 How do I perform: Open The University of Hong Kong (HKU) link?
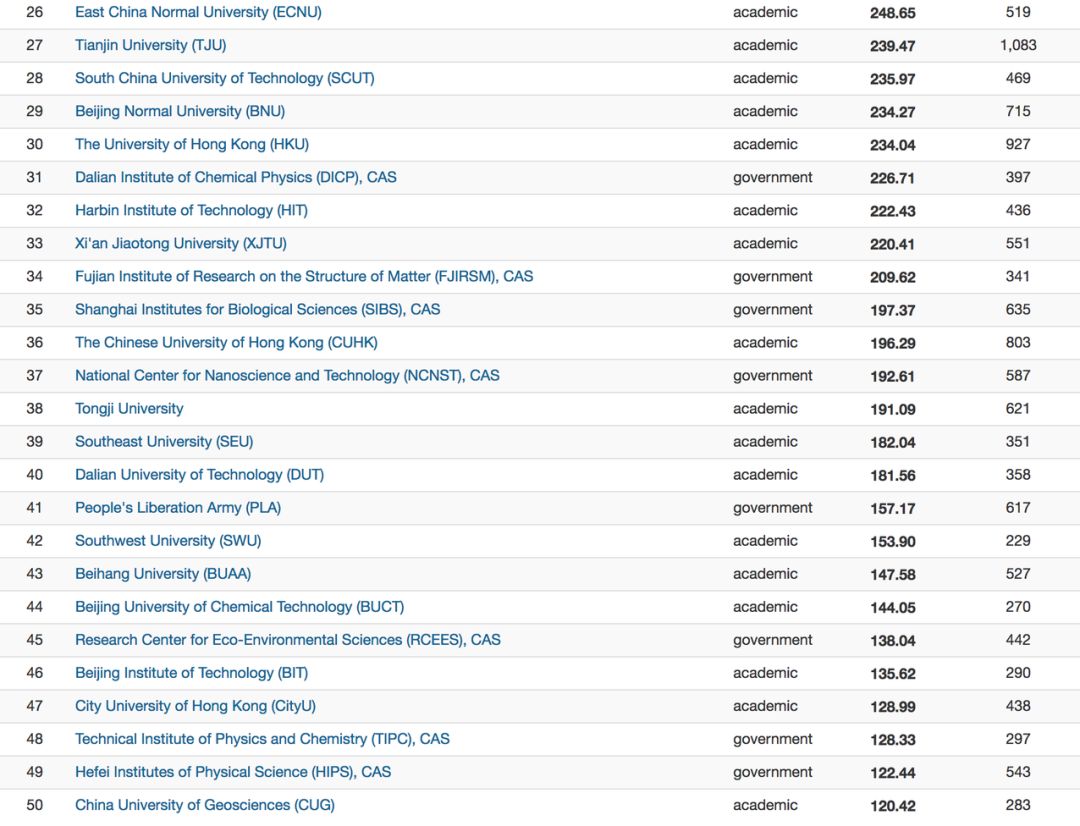[x=192, y=145]
